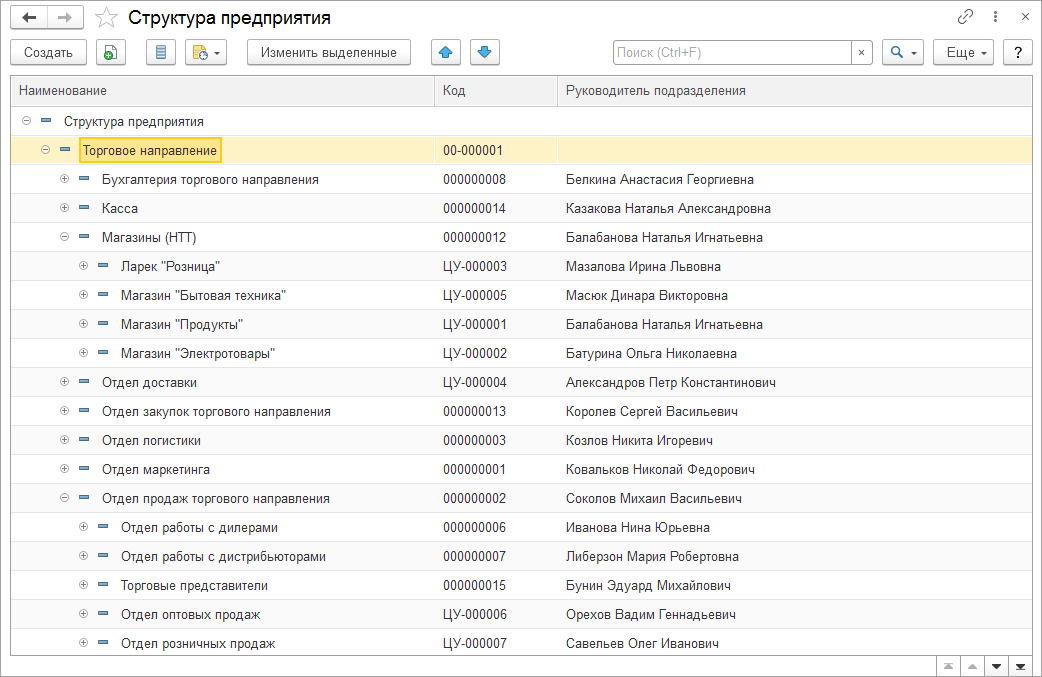Click the copy-link chain icon
This screenshot has height=677, width=1042.
coord(965,17)
